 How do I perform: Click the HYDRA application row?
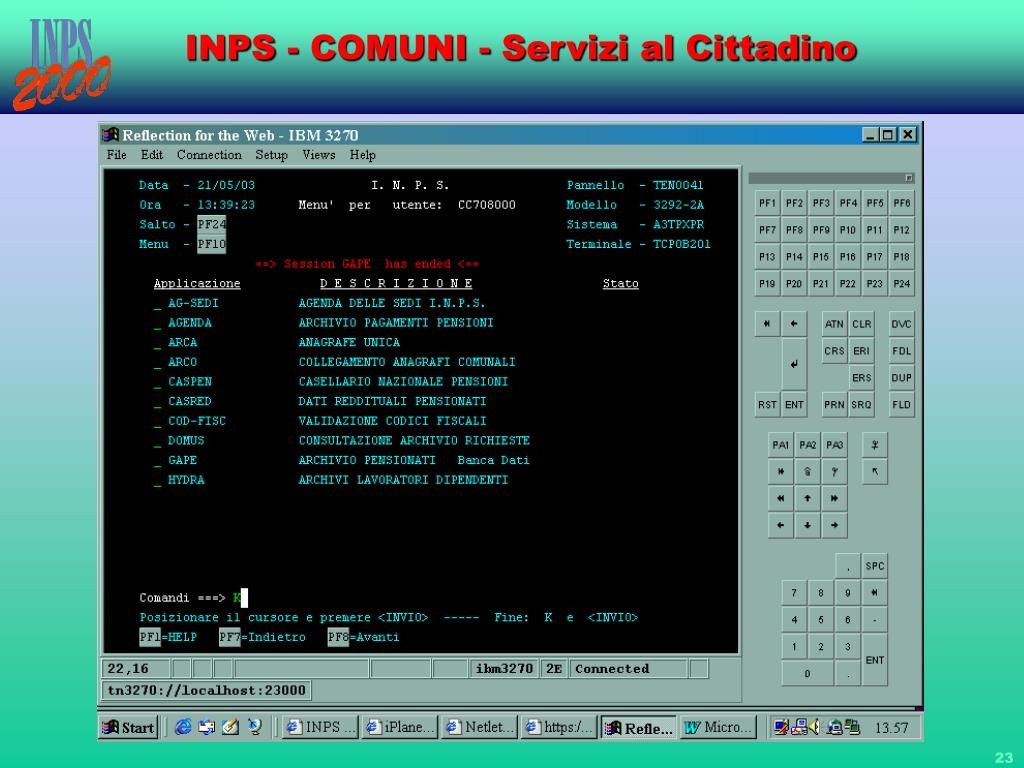pos(331,480)
